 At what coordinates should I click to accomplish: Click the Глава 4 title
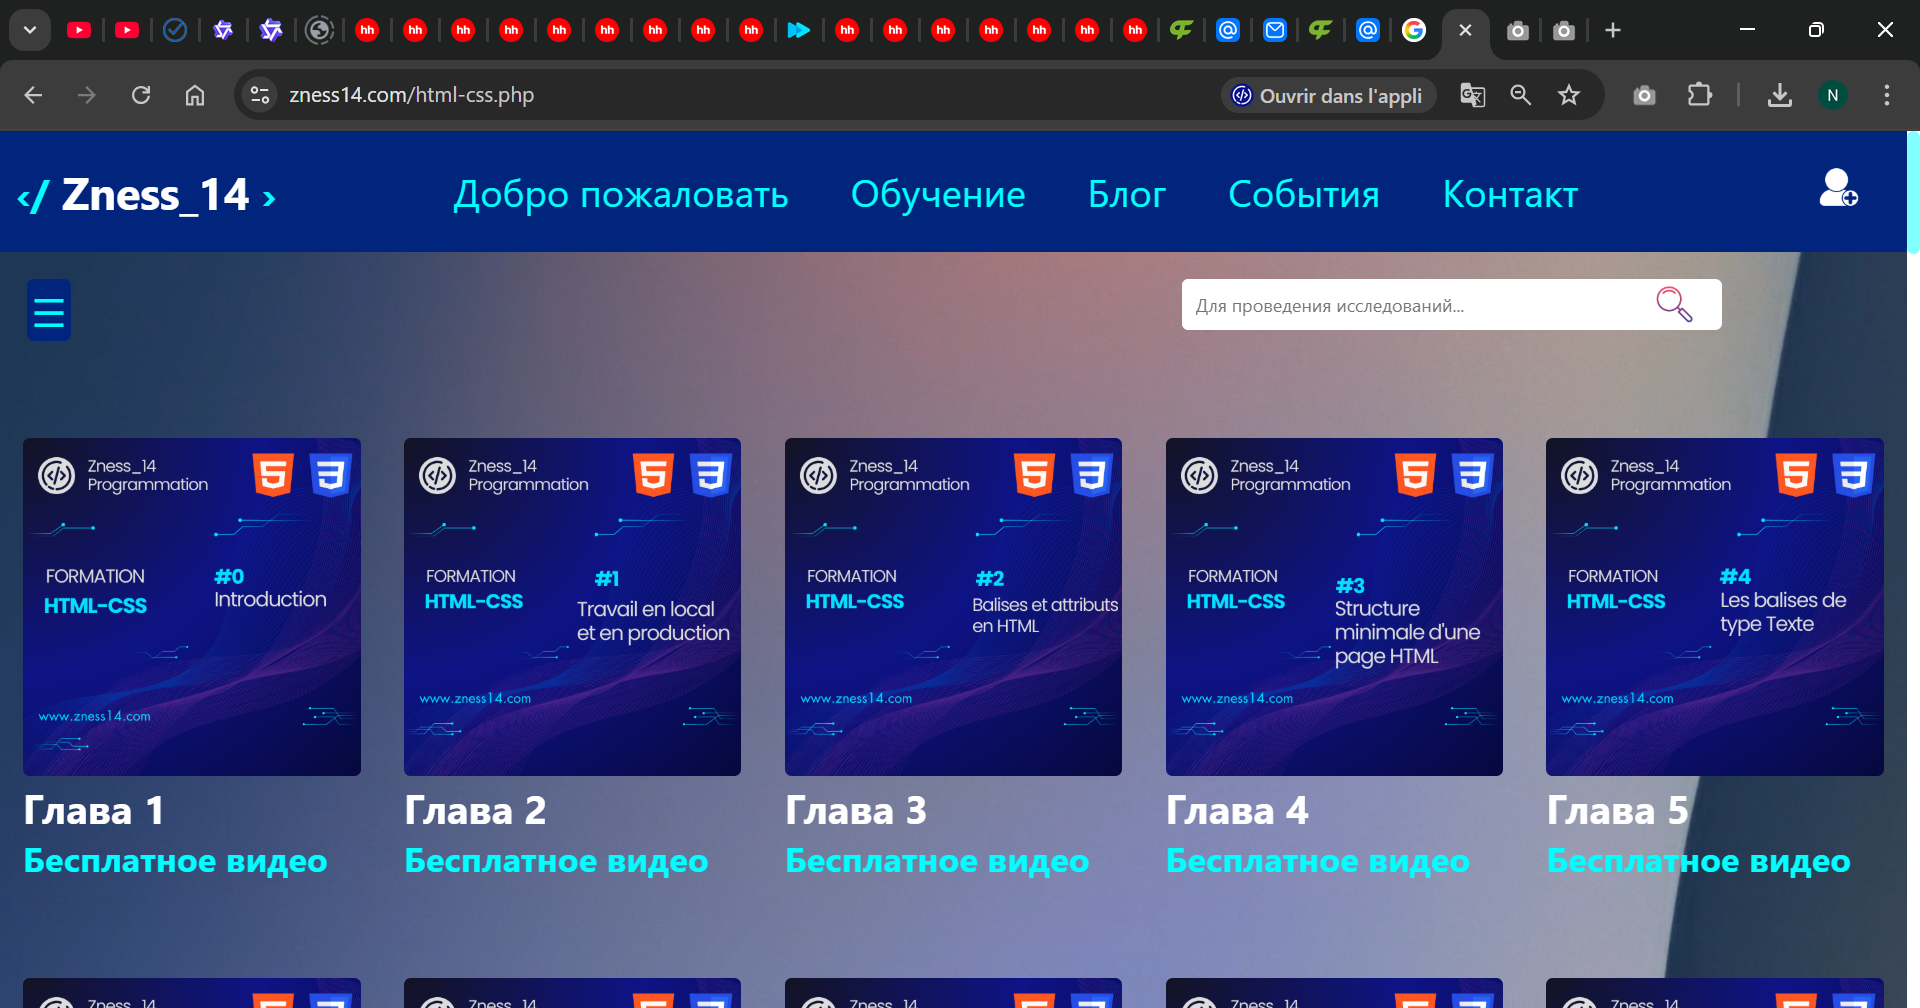point(1237,810)
